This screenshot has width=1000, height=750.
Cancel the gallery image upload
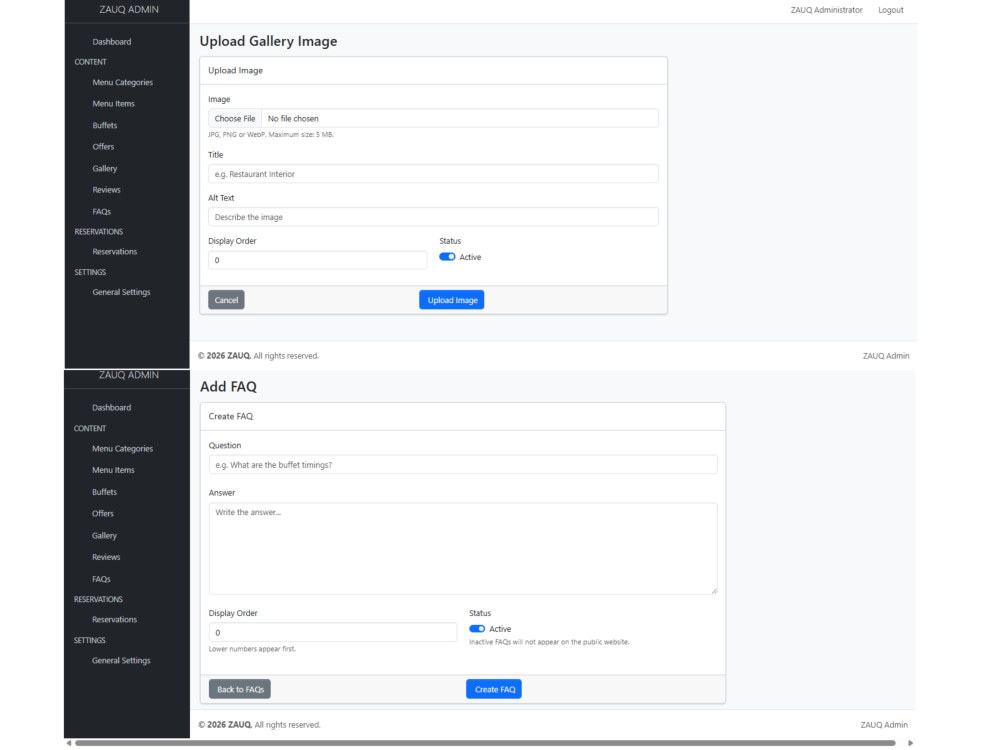tap(226, 300)
